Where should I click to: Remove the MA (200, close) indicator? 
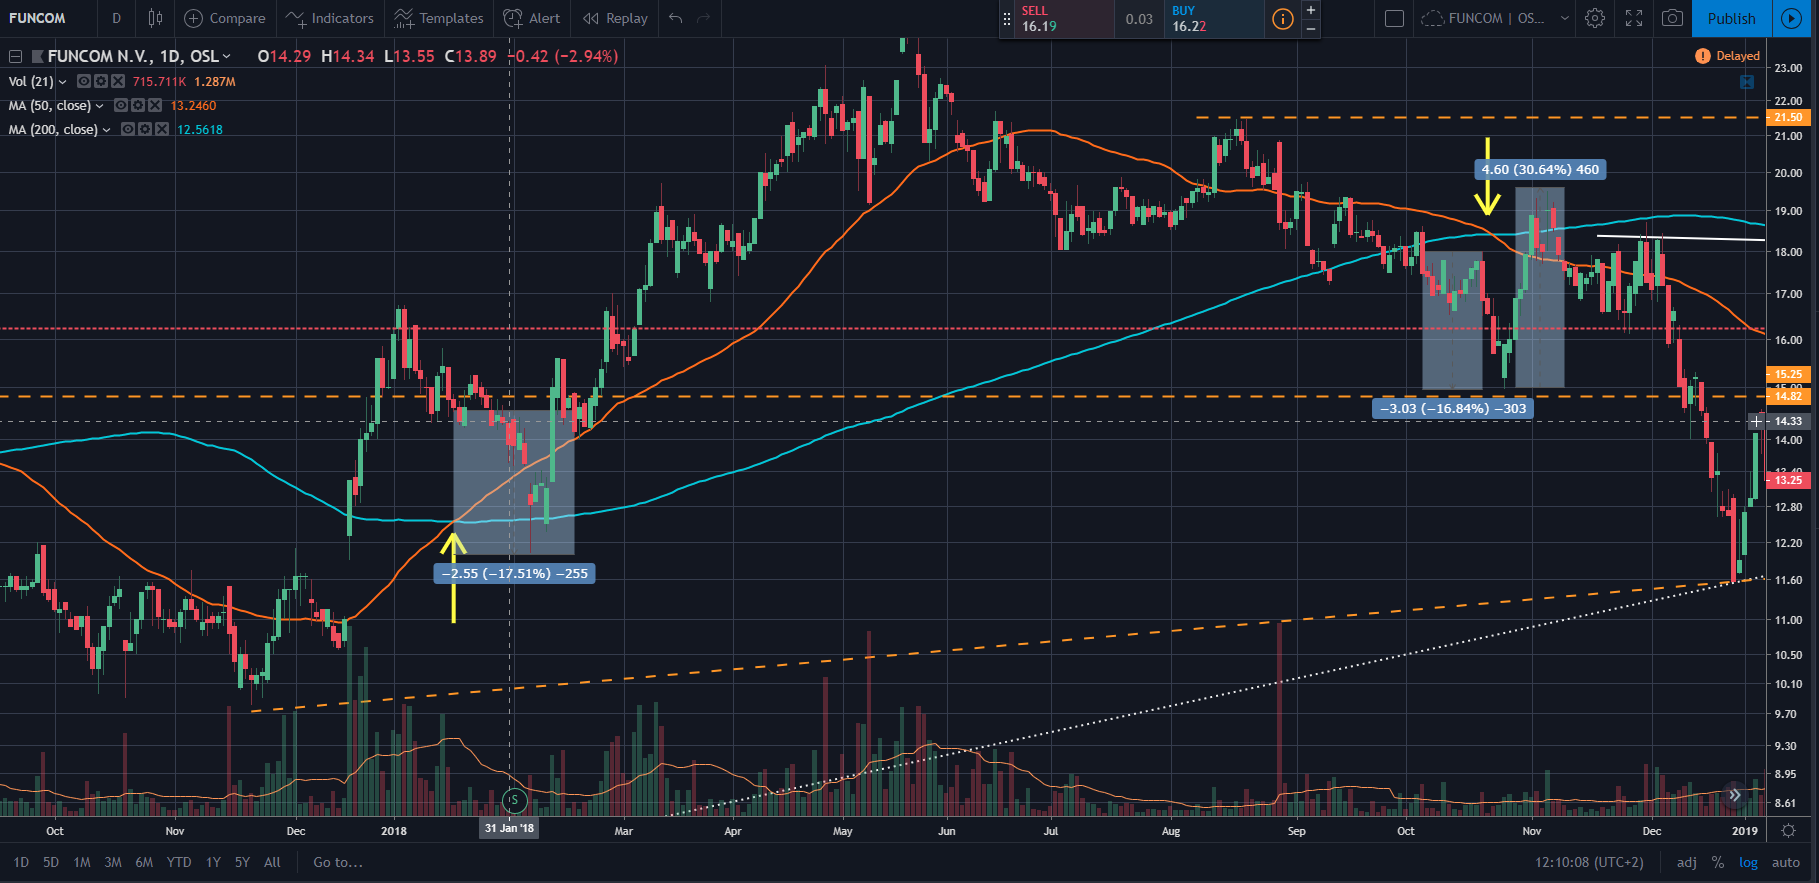pos(161,129)
